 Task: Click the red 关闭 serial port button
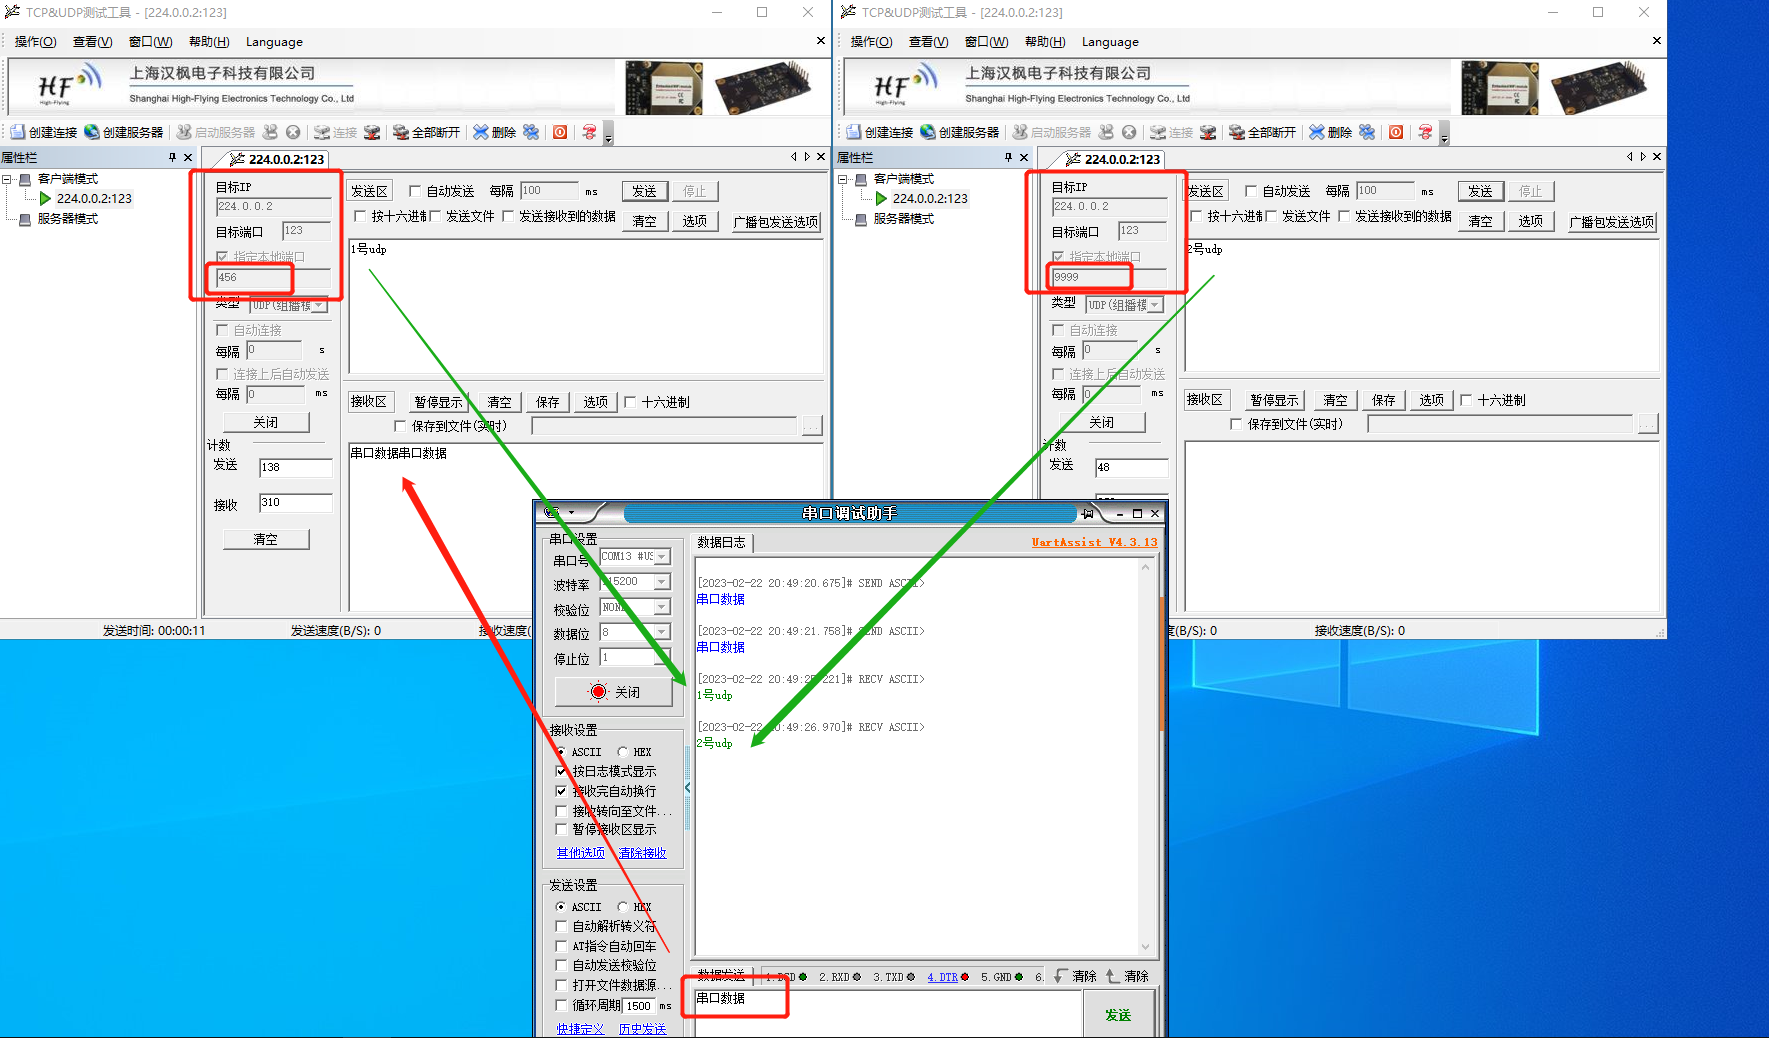click(614, 692)
